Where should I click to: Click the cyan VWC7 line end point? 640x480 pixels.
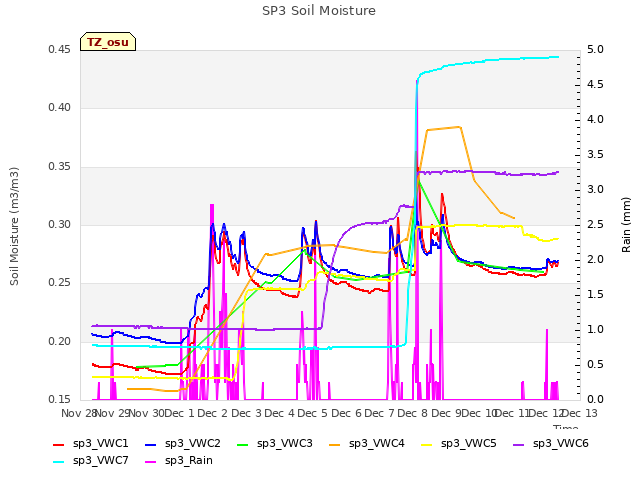pos(558,57)
